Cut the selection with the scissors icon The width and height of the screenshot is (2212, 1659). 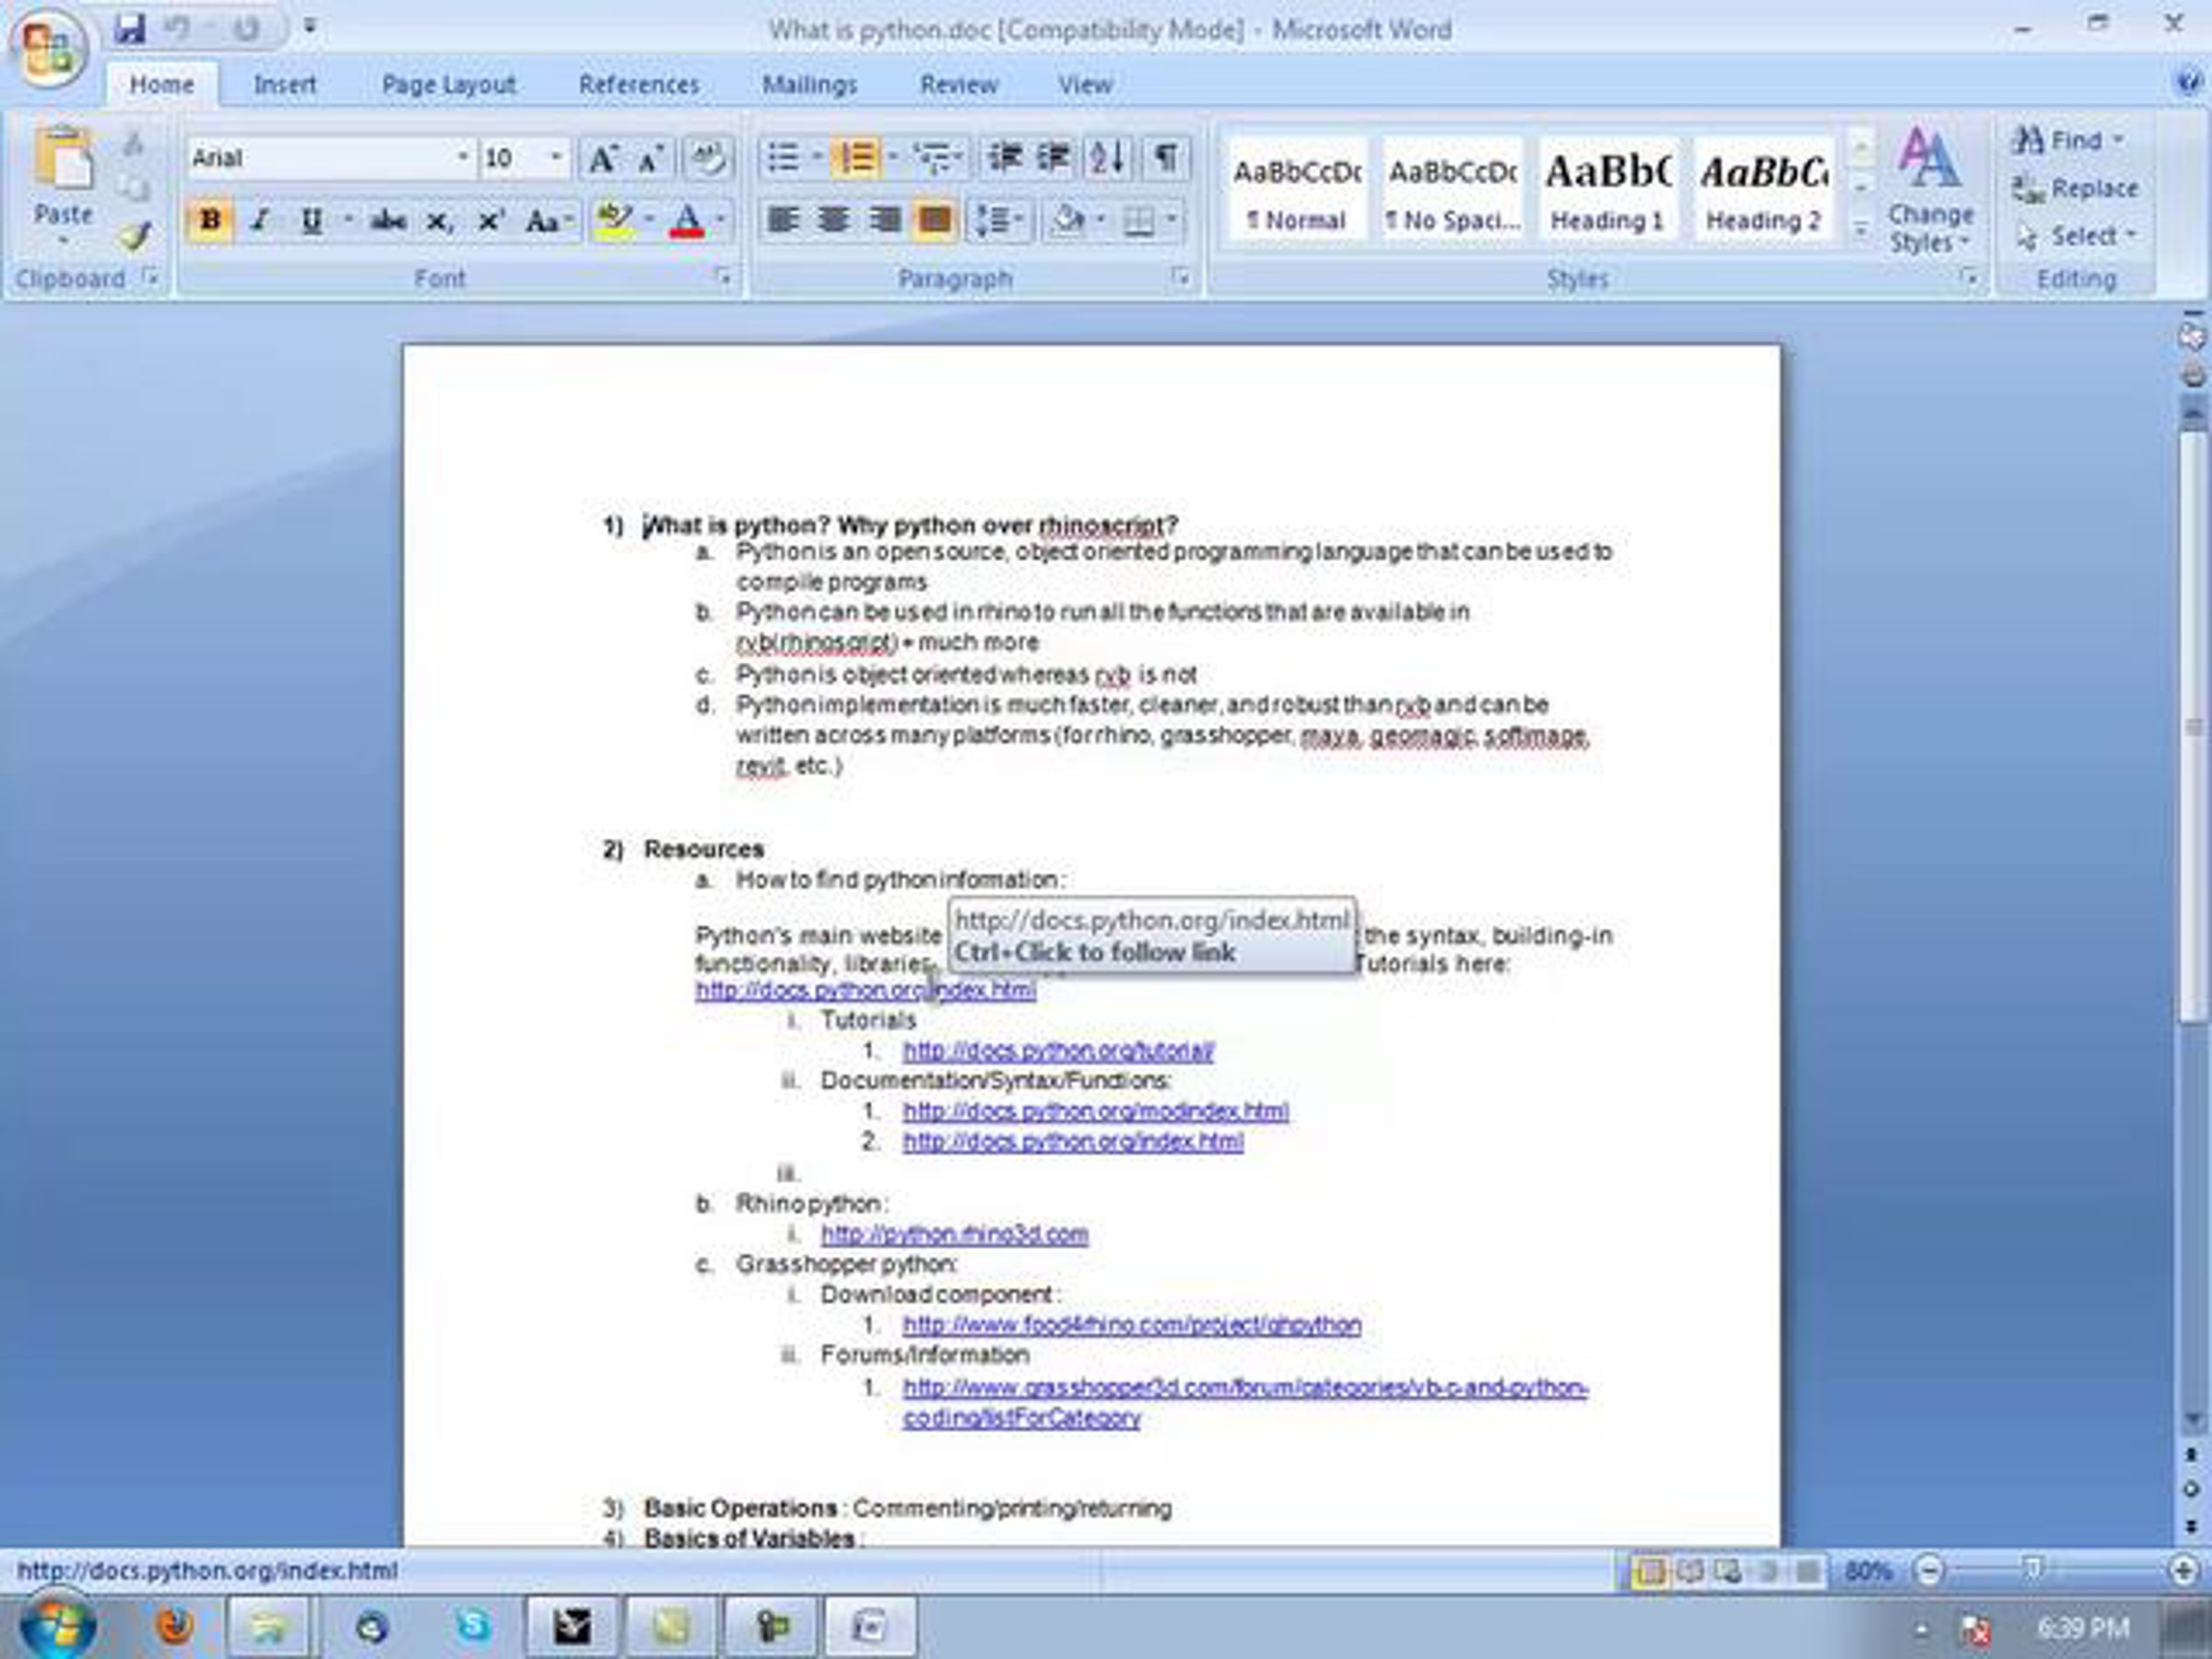click(x=134, y=144)
